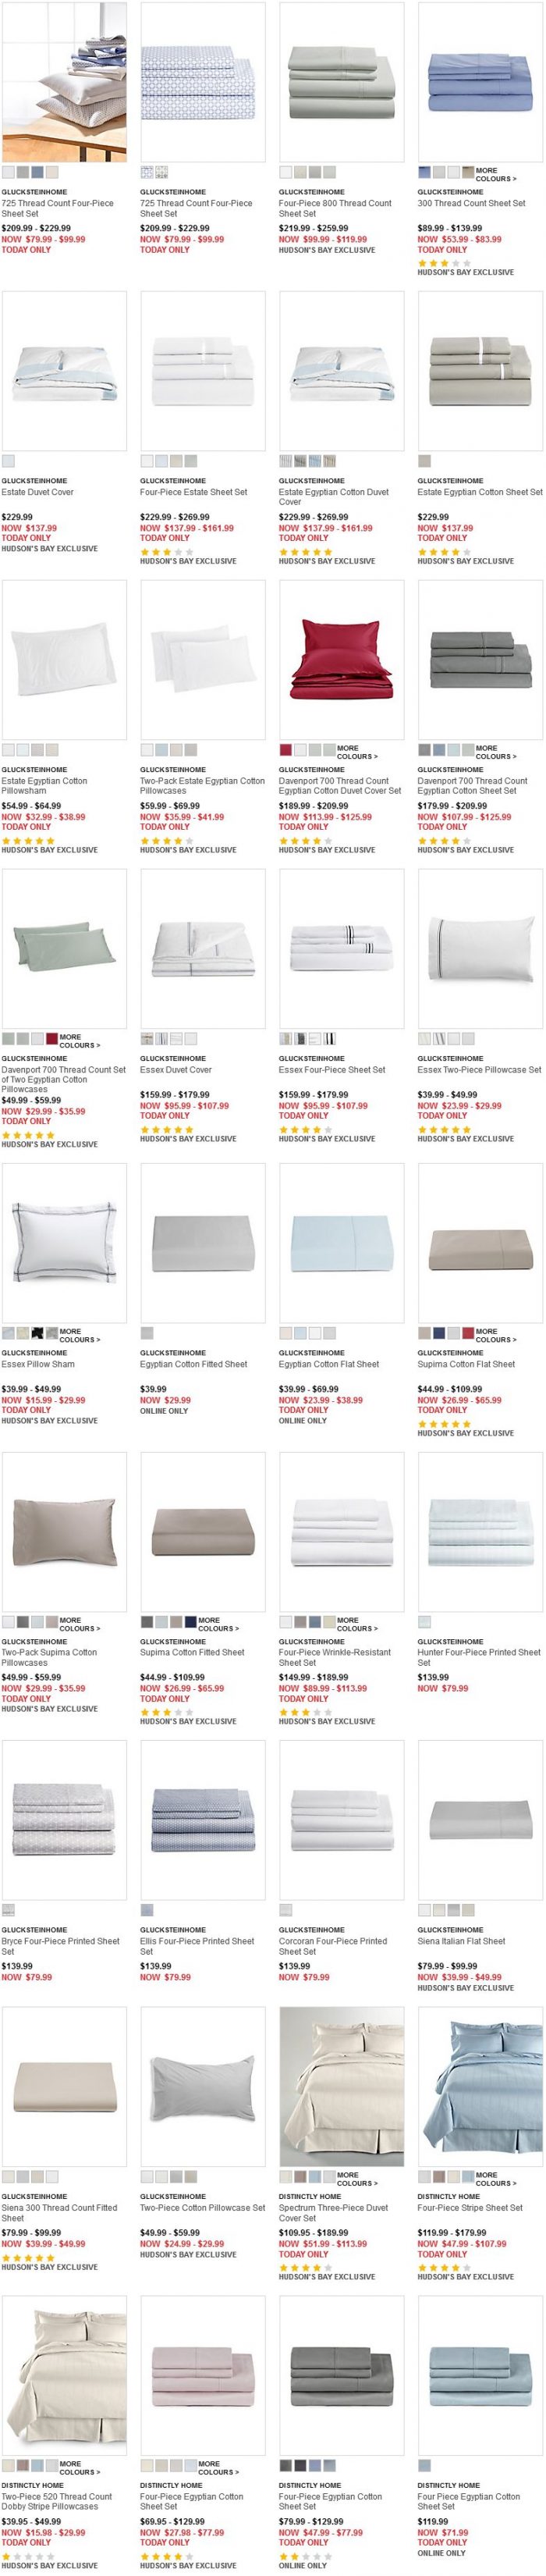This screenshot has width=546, height=2576.
Task: Click star rating of Four-Piece Estate Sheet Set
Action: tap(160, 551)
